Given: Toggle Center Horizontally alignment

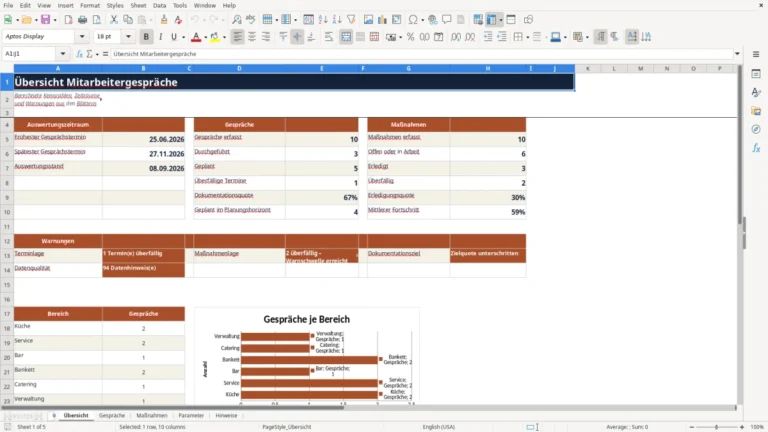Looking at the screenshot, I should tap(252, 37).
